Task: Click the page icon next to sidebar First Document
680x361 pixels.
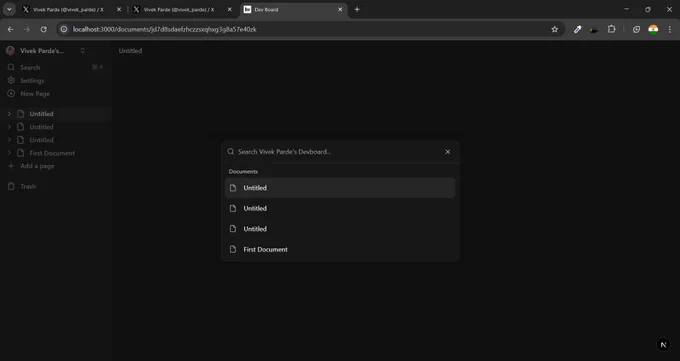Action: coord(20,153)
